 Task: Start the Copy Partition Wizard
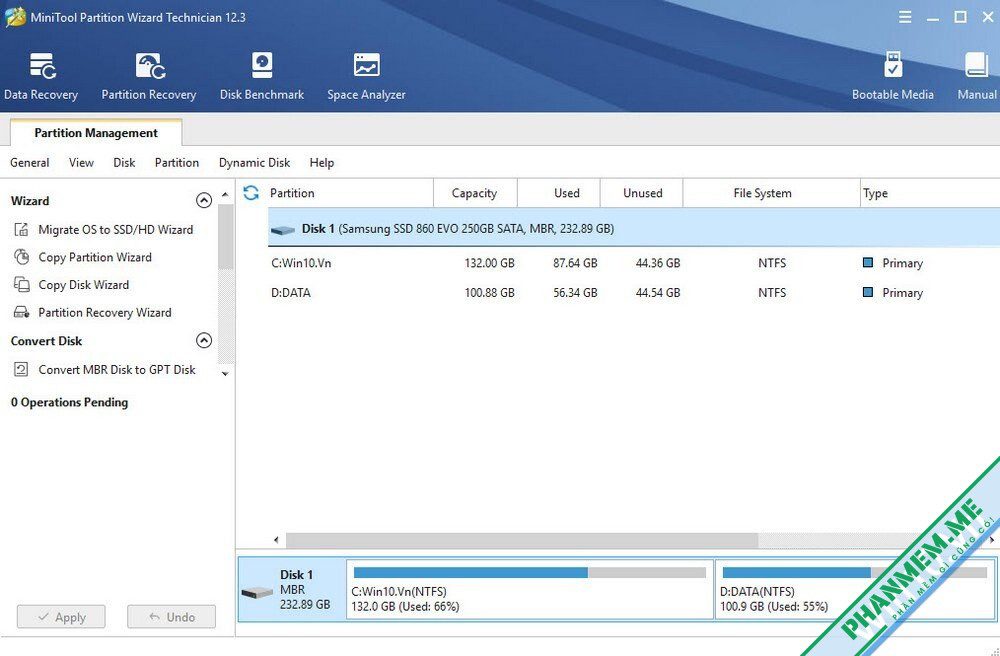[95, 257]
